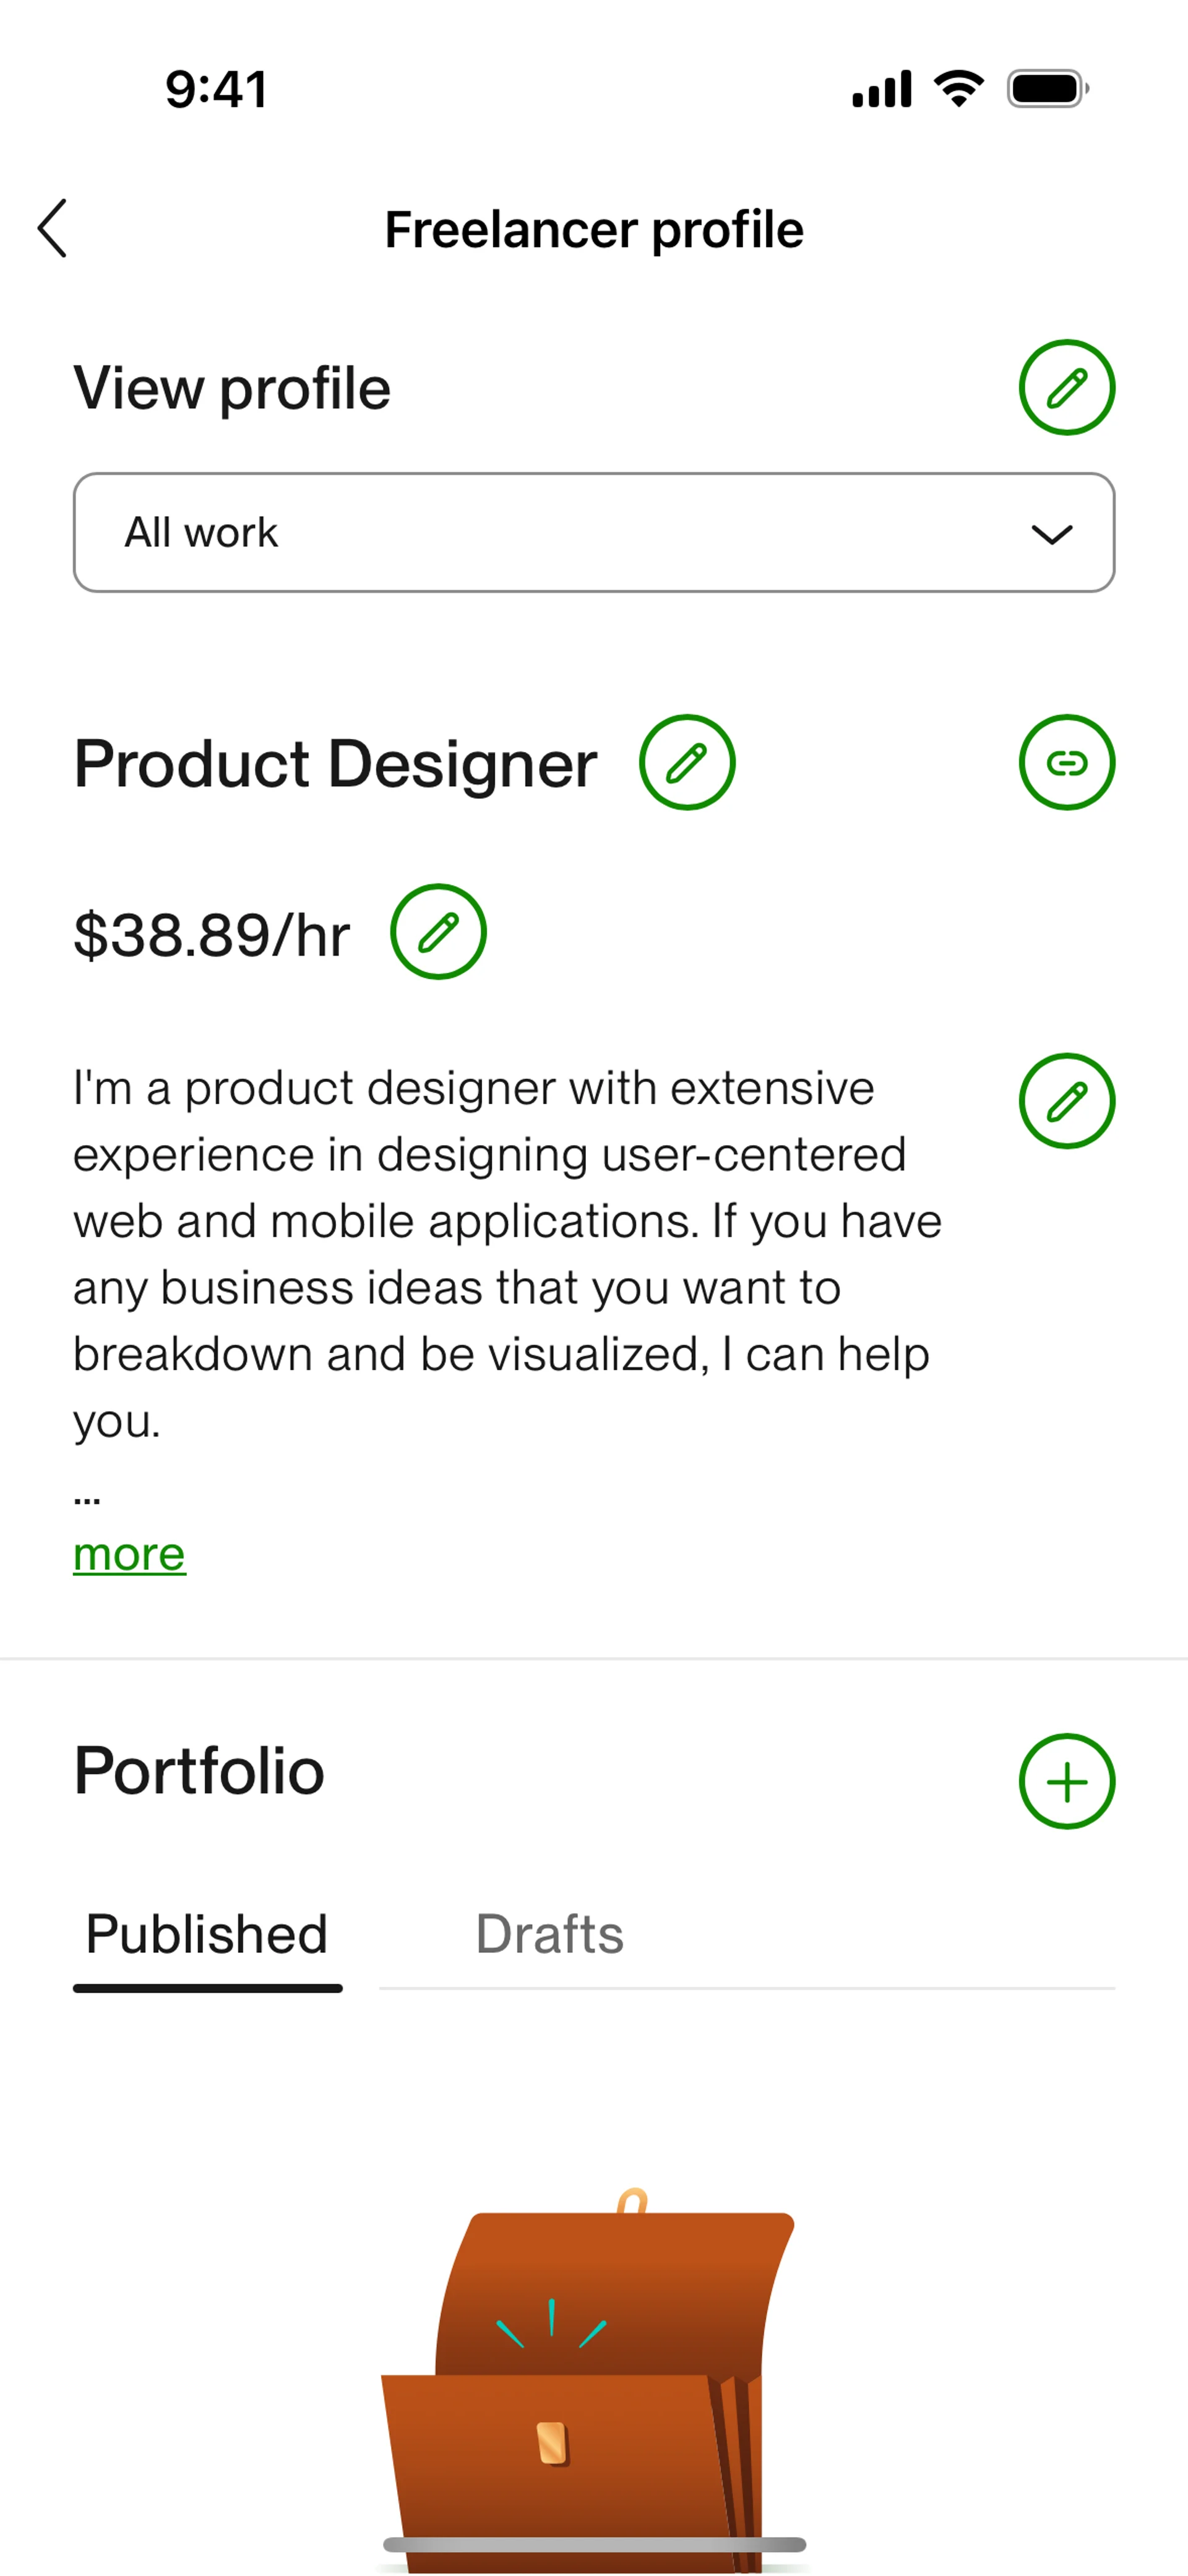Tap the Portfolio section heading
The image size is (1188, 2576).
click(x=199, y=1771)
